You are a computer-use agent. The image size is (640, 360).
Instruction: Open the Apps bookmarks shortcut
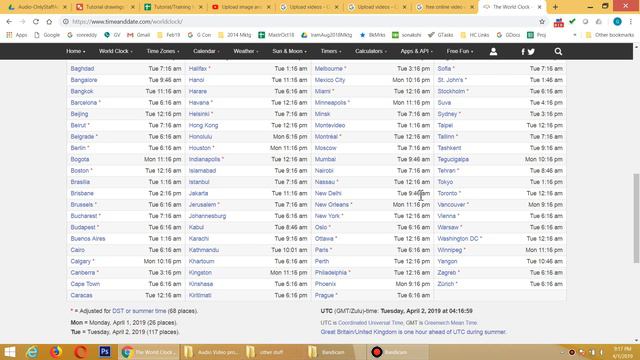[x=16, y=35]
